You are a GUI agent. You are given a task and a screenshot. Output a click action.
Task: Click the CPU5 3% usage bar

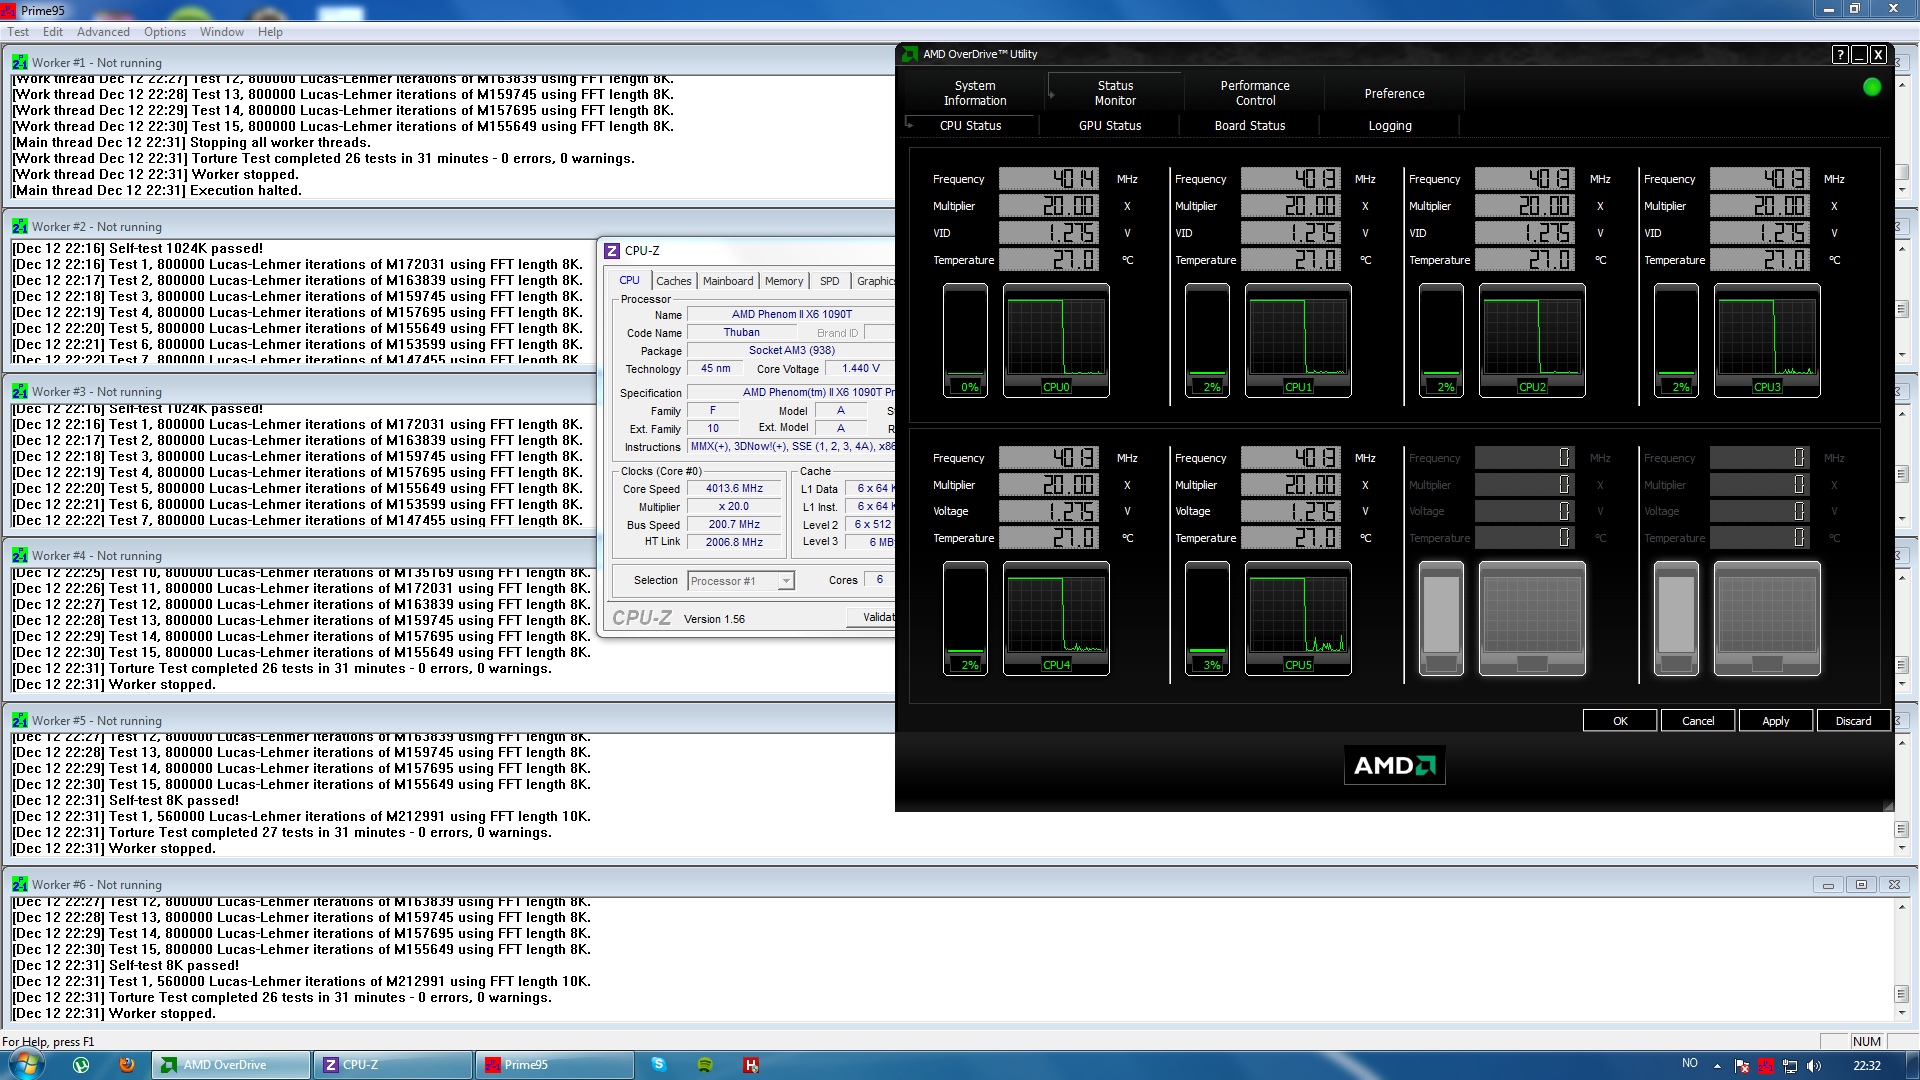(1208, 619)
